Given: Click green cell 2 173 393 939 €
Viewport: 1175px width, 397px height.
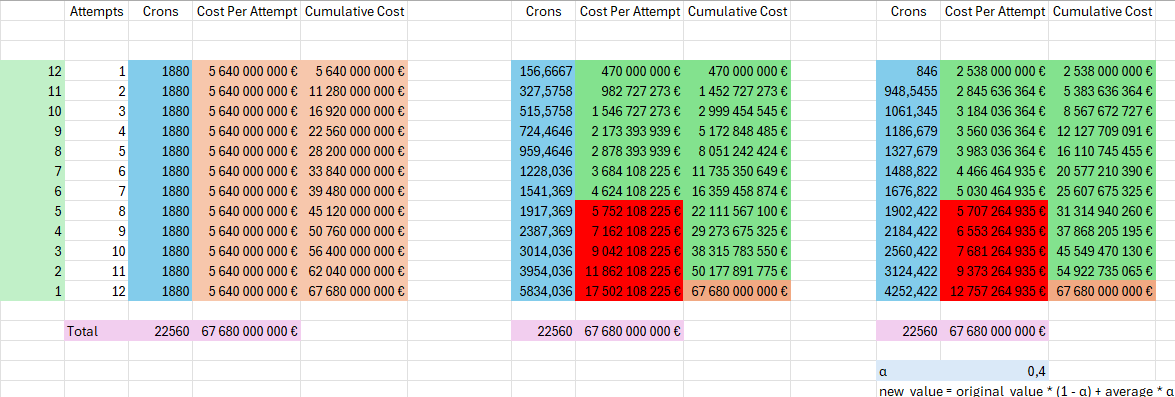Looking at the screenshot, I should click(629, 131).
